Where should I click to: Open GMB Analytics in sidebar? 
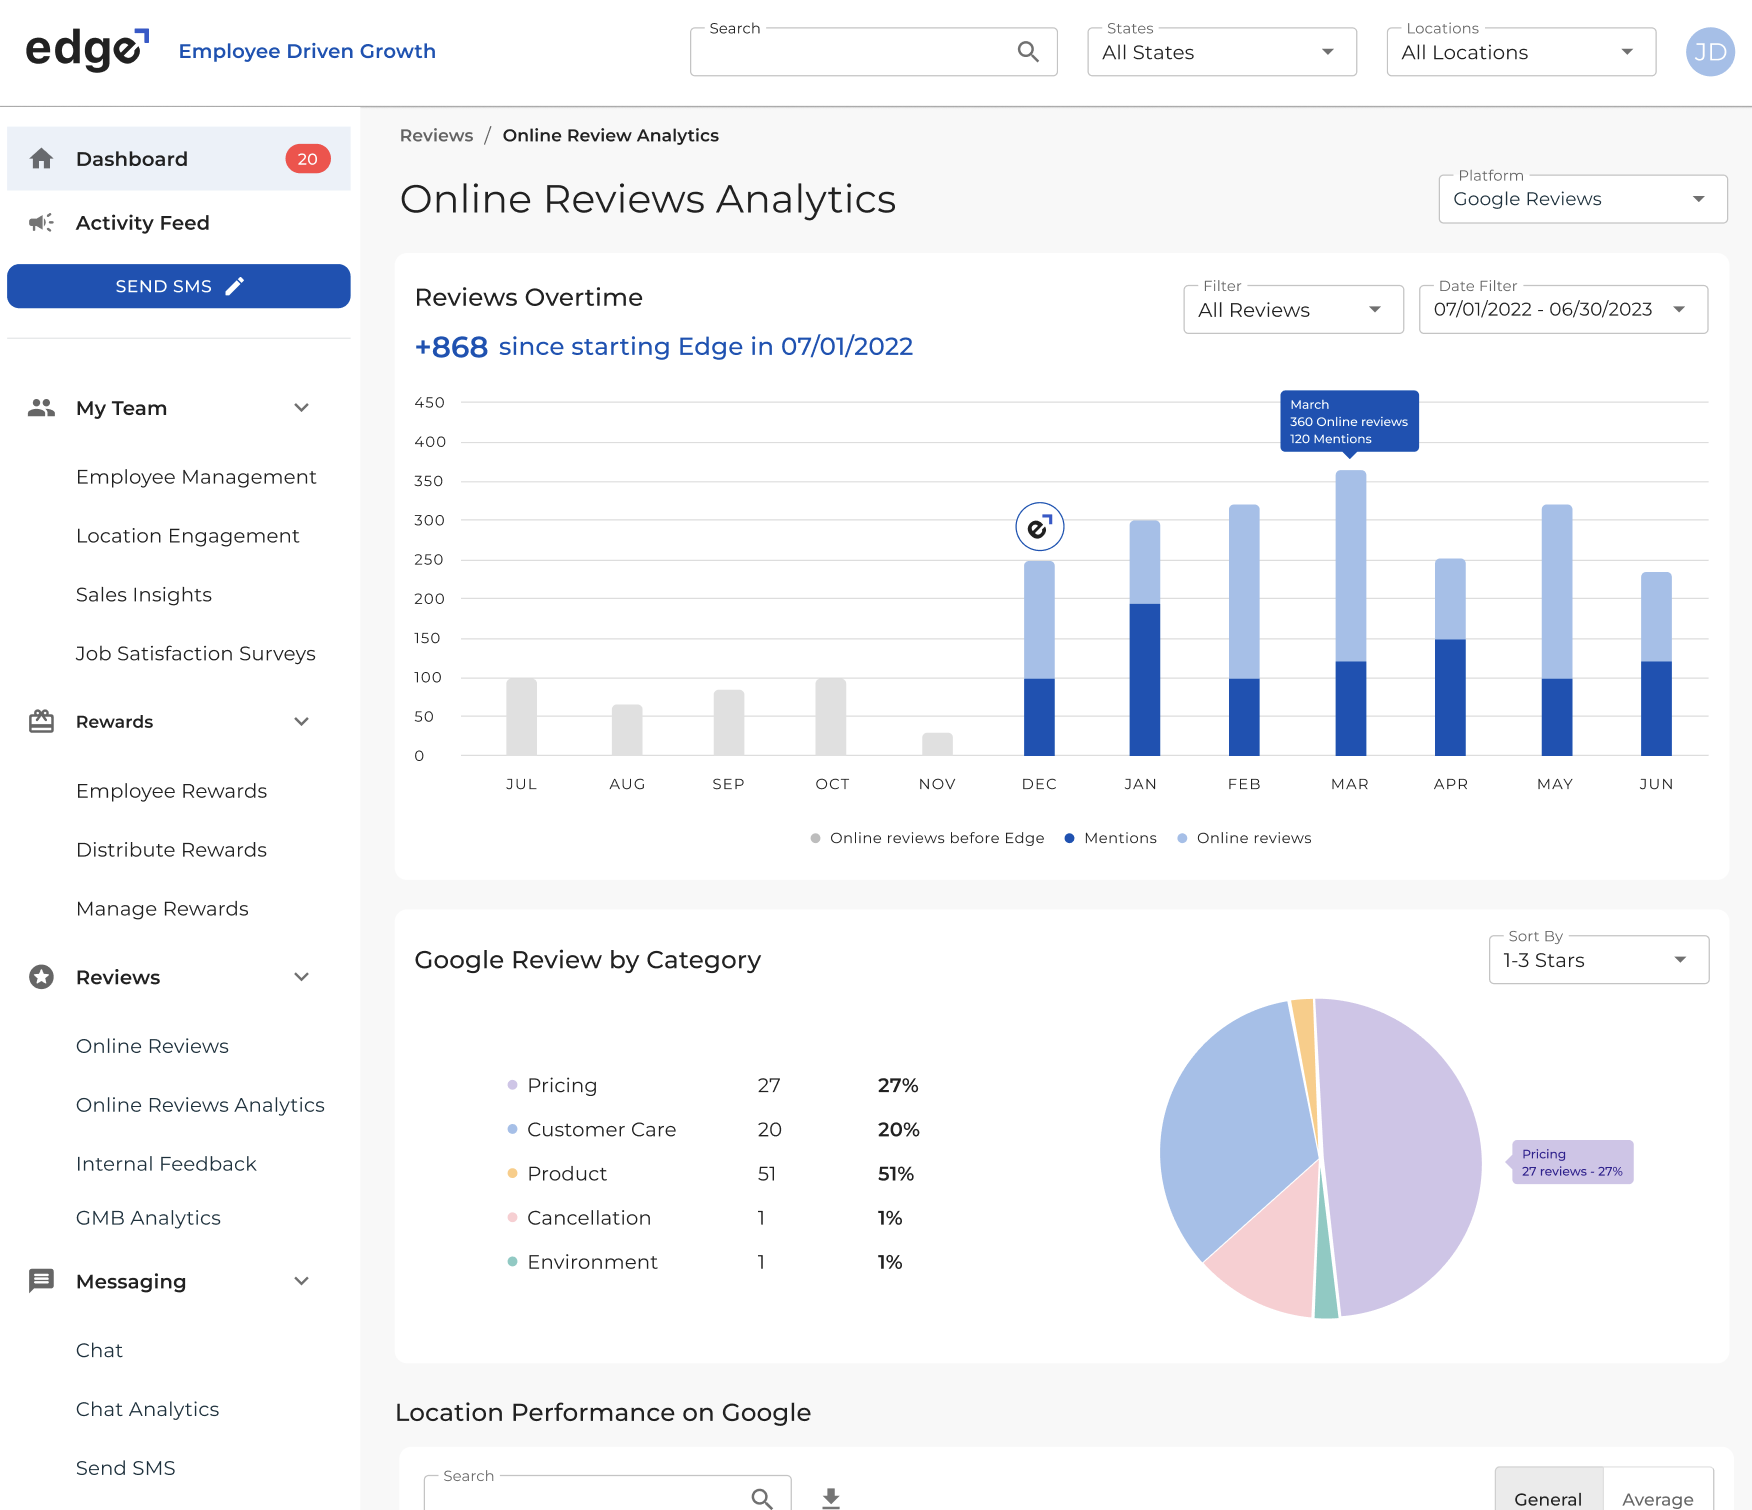148,1218
